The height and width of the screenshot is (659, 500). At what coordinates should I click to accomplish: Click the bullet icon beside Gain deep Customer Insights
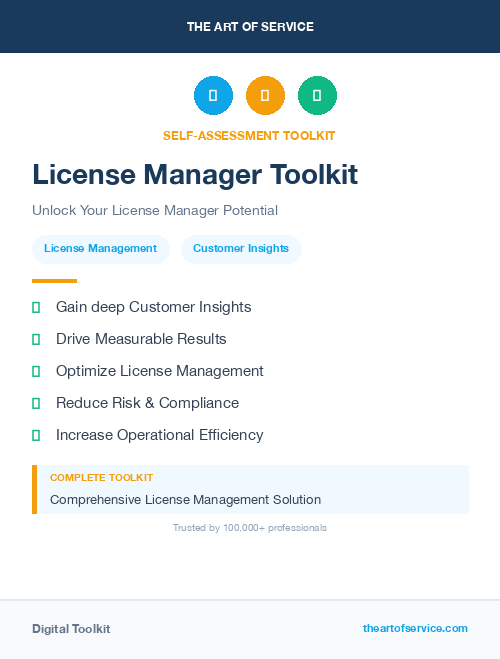tap(36, 307)
